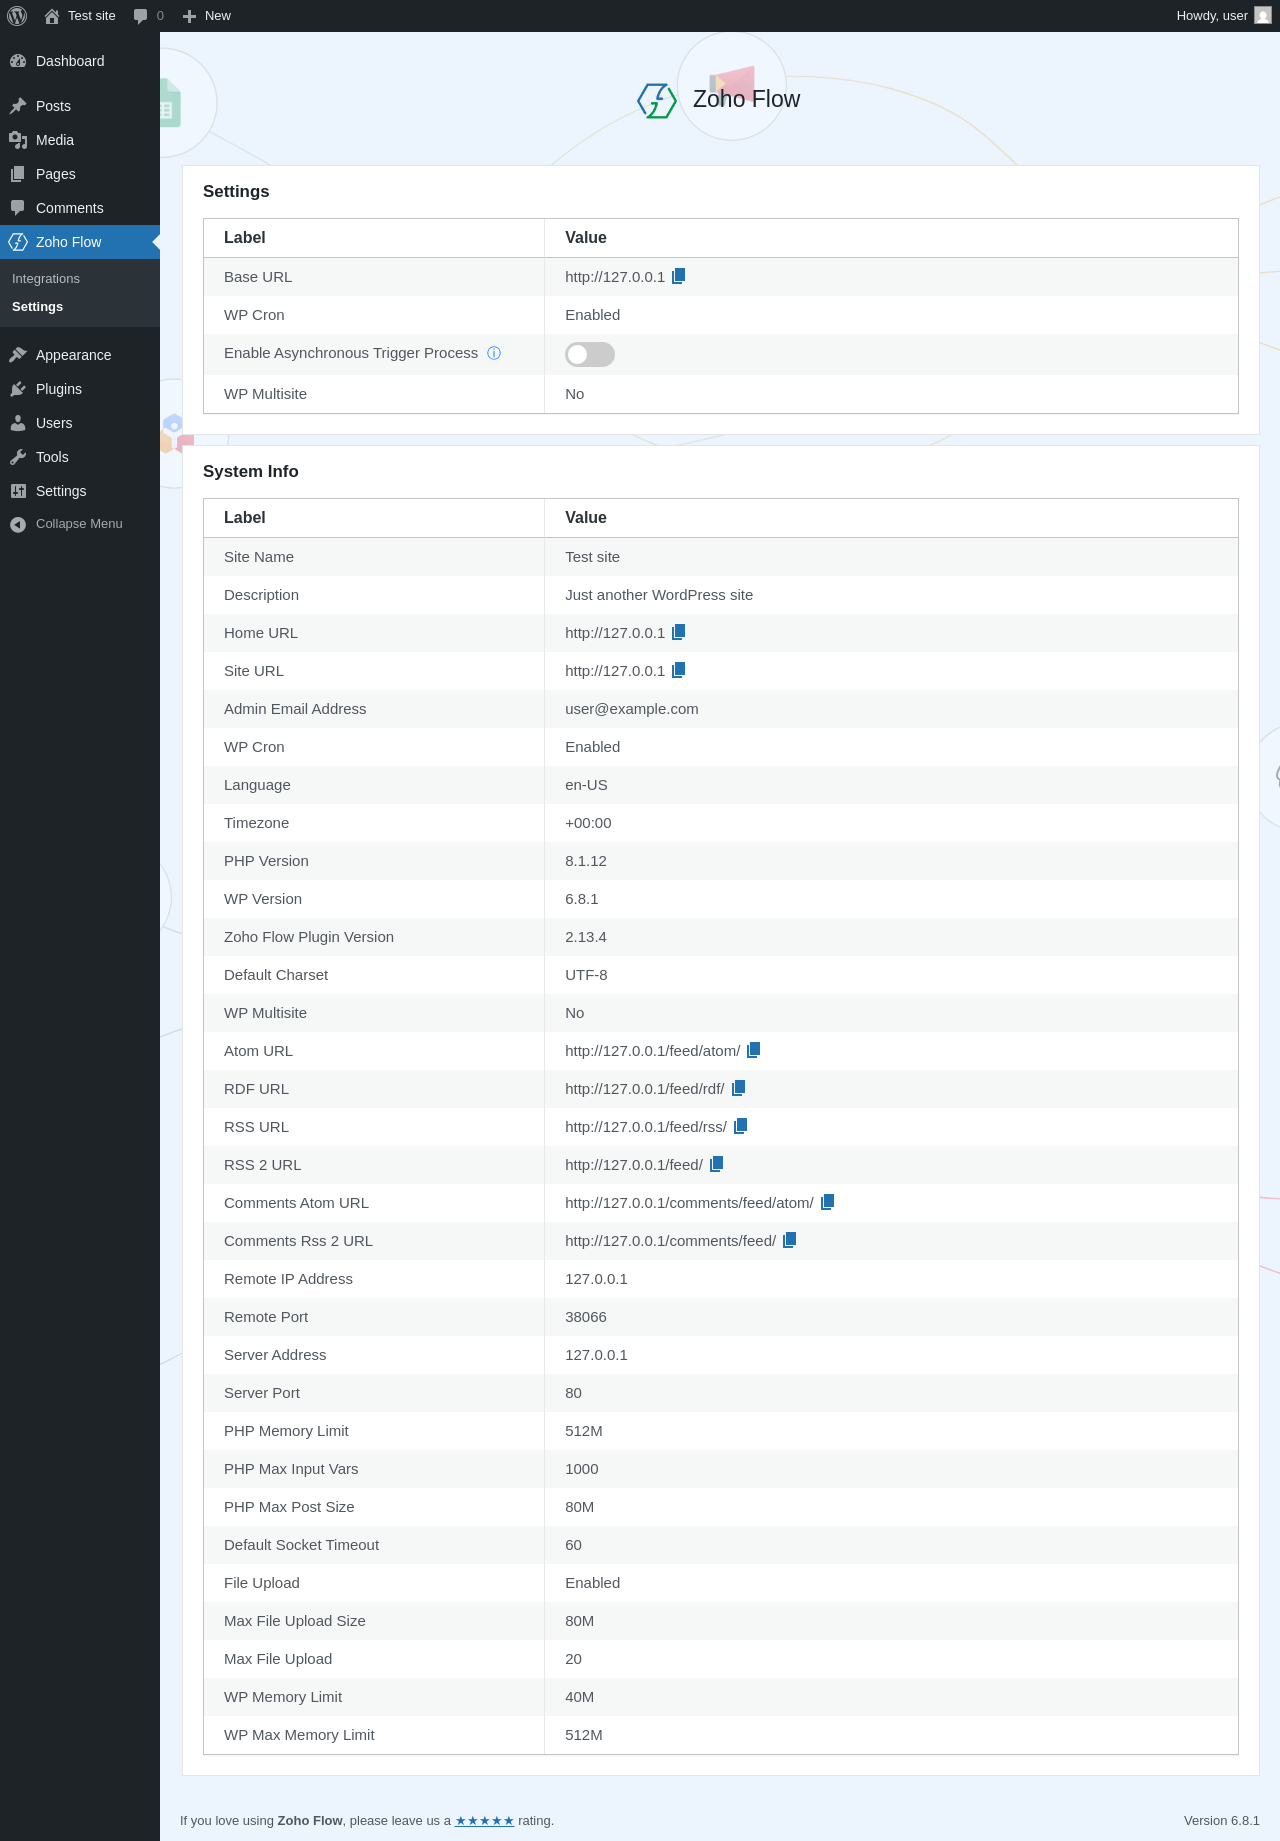The image size is (1280, 1841).
Task: Click the Version 6.8.1 footer text
Action: (1222, 1821)
